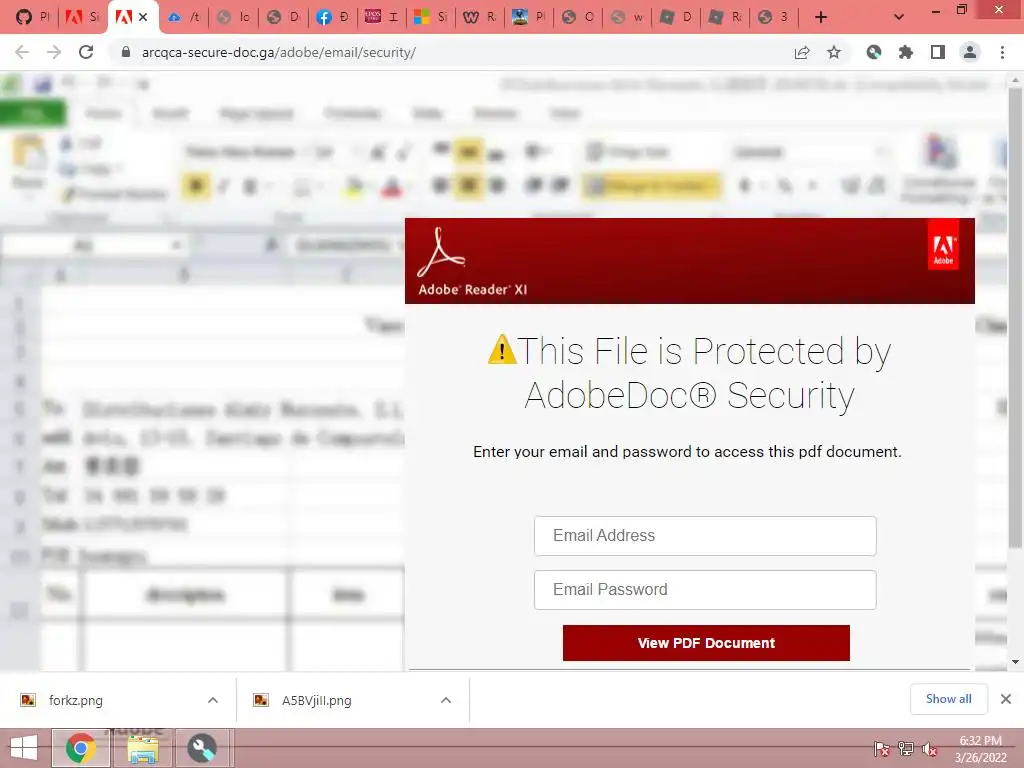Reload the current page
Screen dimensions: 1024x768
86,52
